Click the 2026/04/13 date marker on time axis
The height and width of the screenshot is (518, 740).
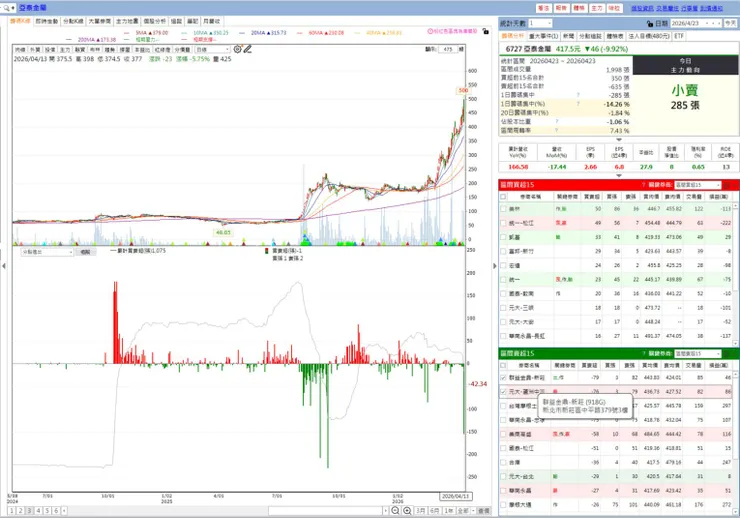(455, 496)
